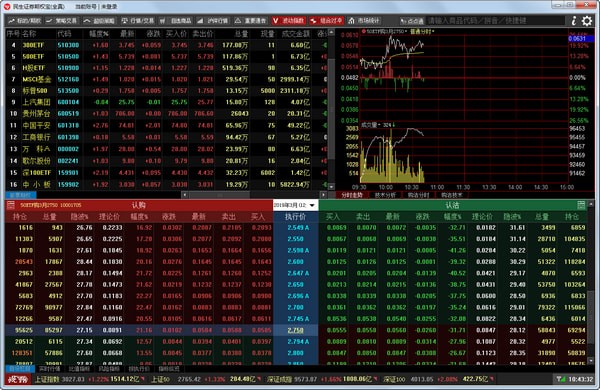Open the 重要通告 warning-triangle toolbar item

coord(251,21)
